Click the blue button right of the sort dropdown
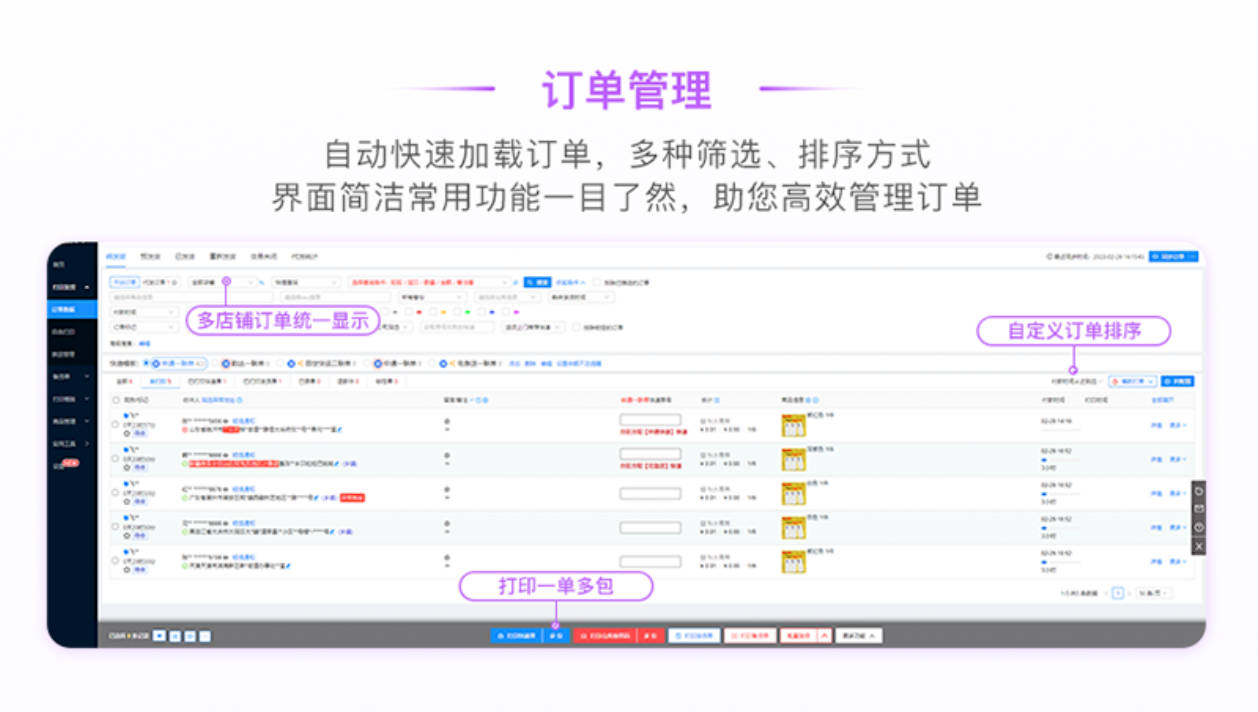This screenshot has height=712, width=1258. pos(1177,381)
